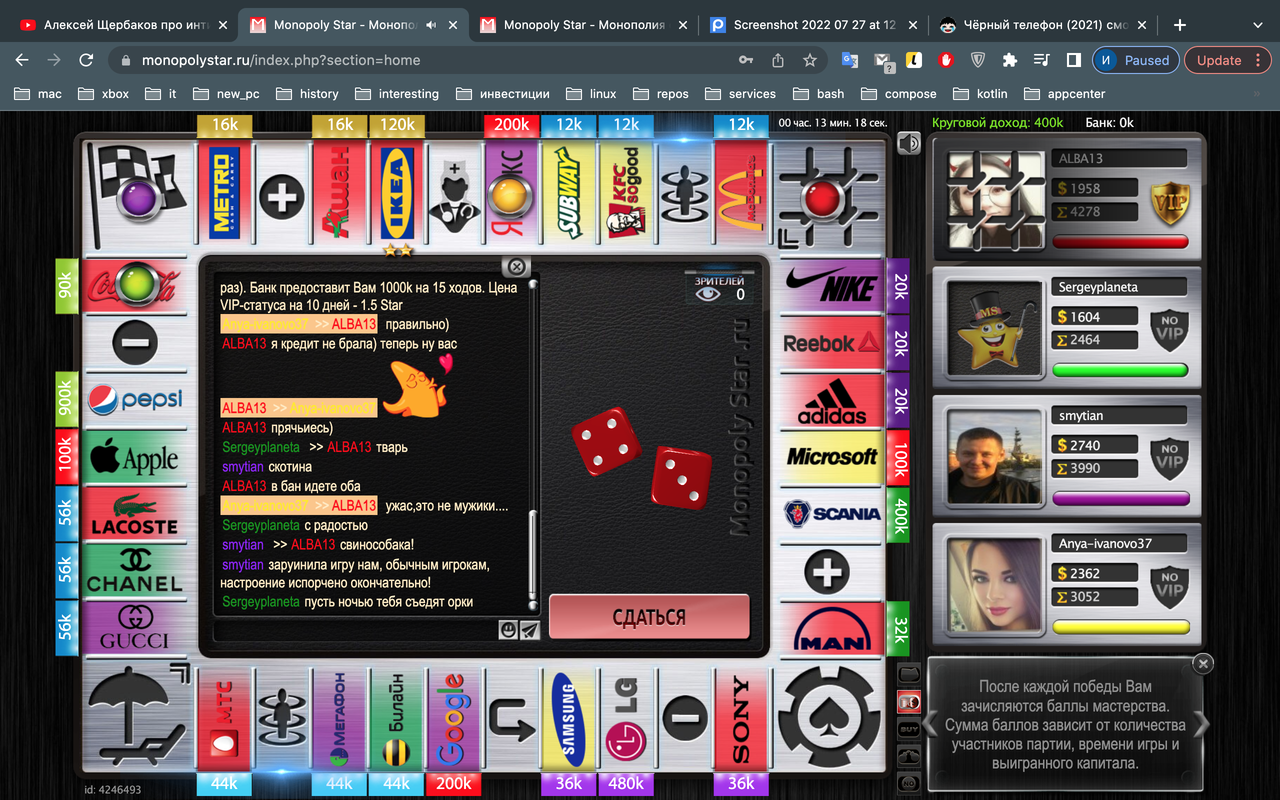
Task: Click the Reebok property cell
Action: click(832, 344)
